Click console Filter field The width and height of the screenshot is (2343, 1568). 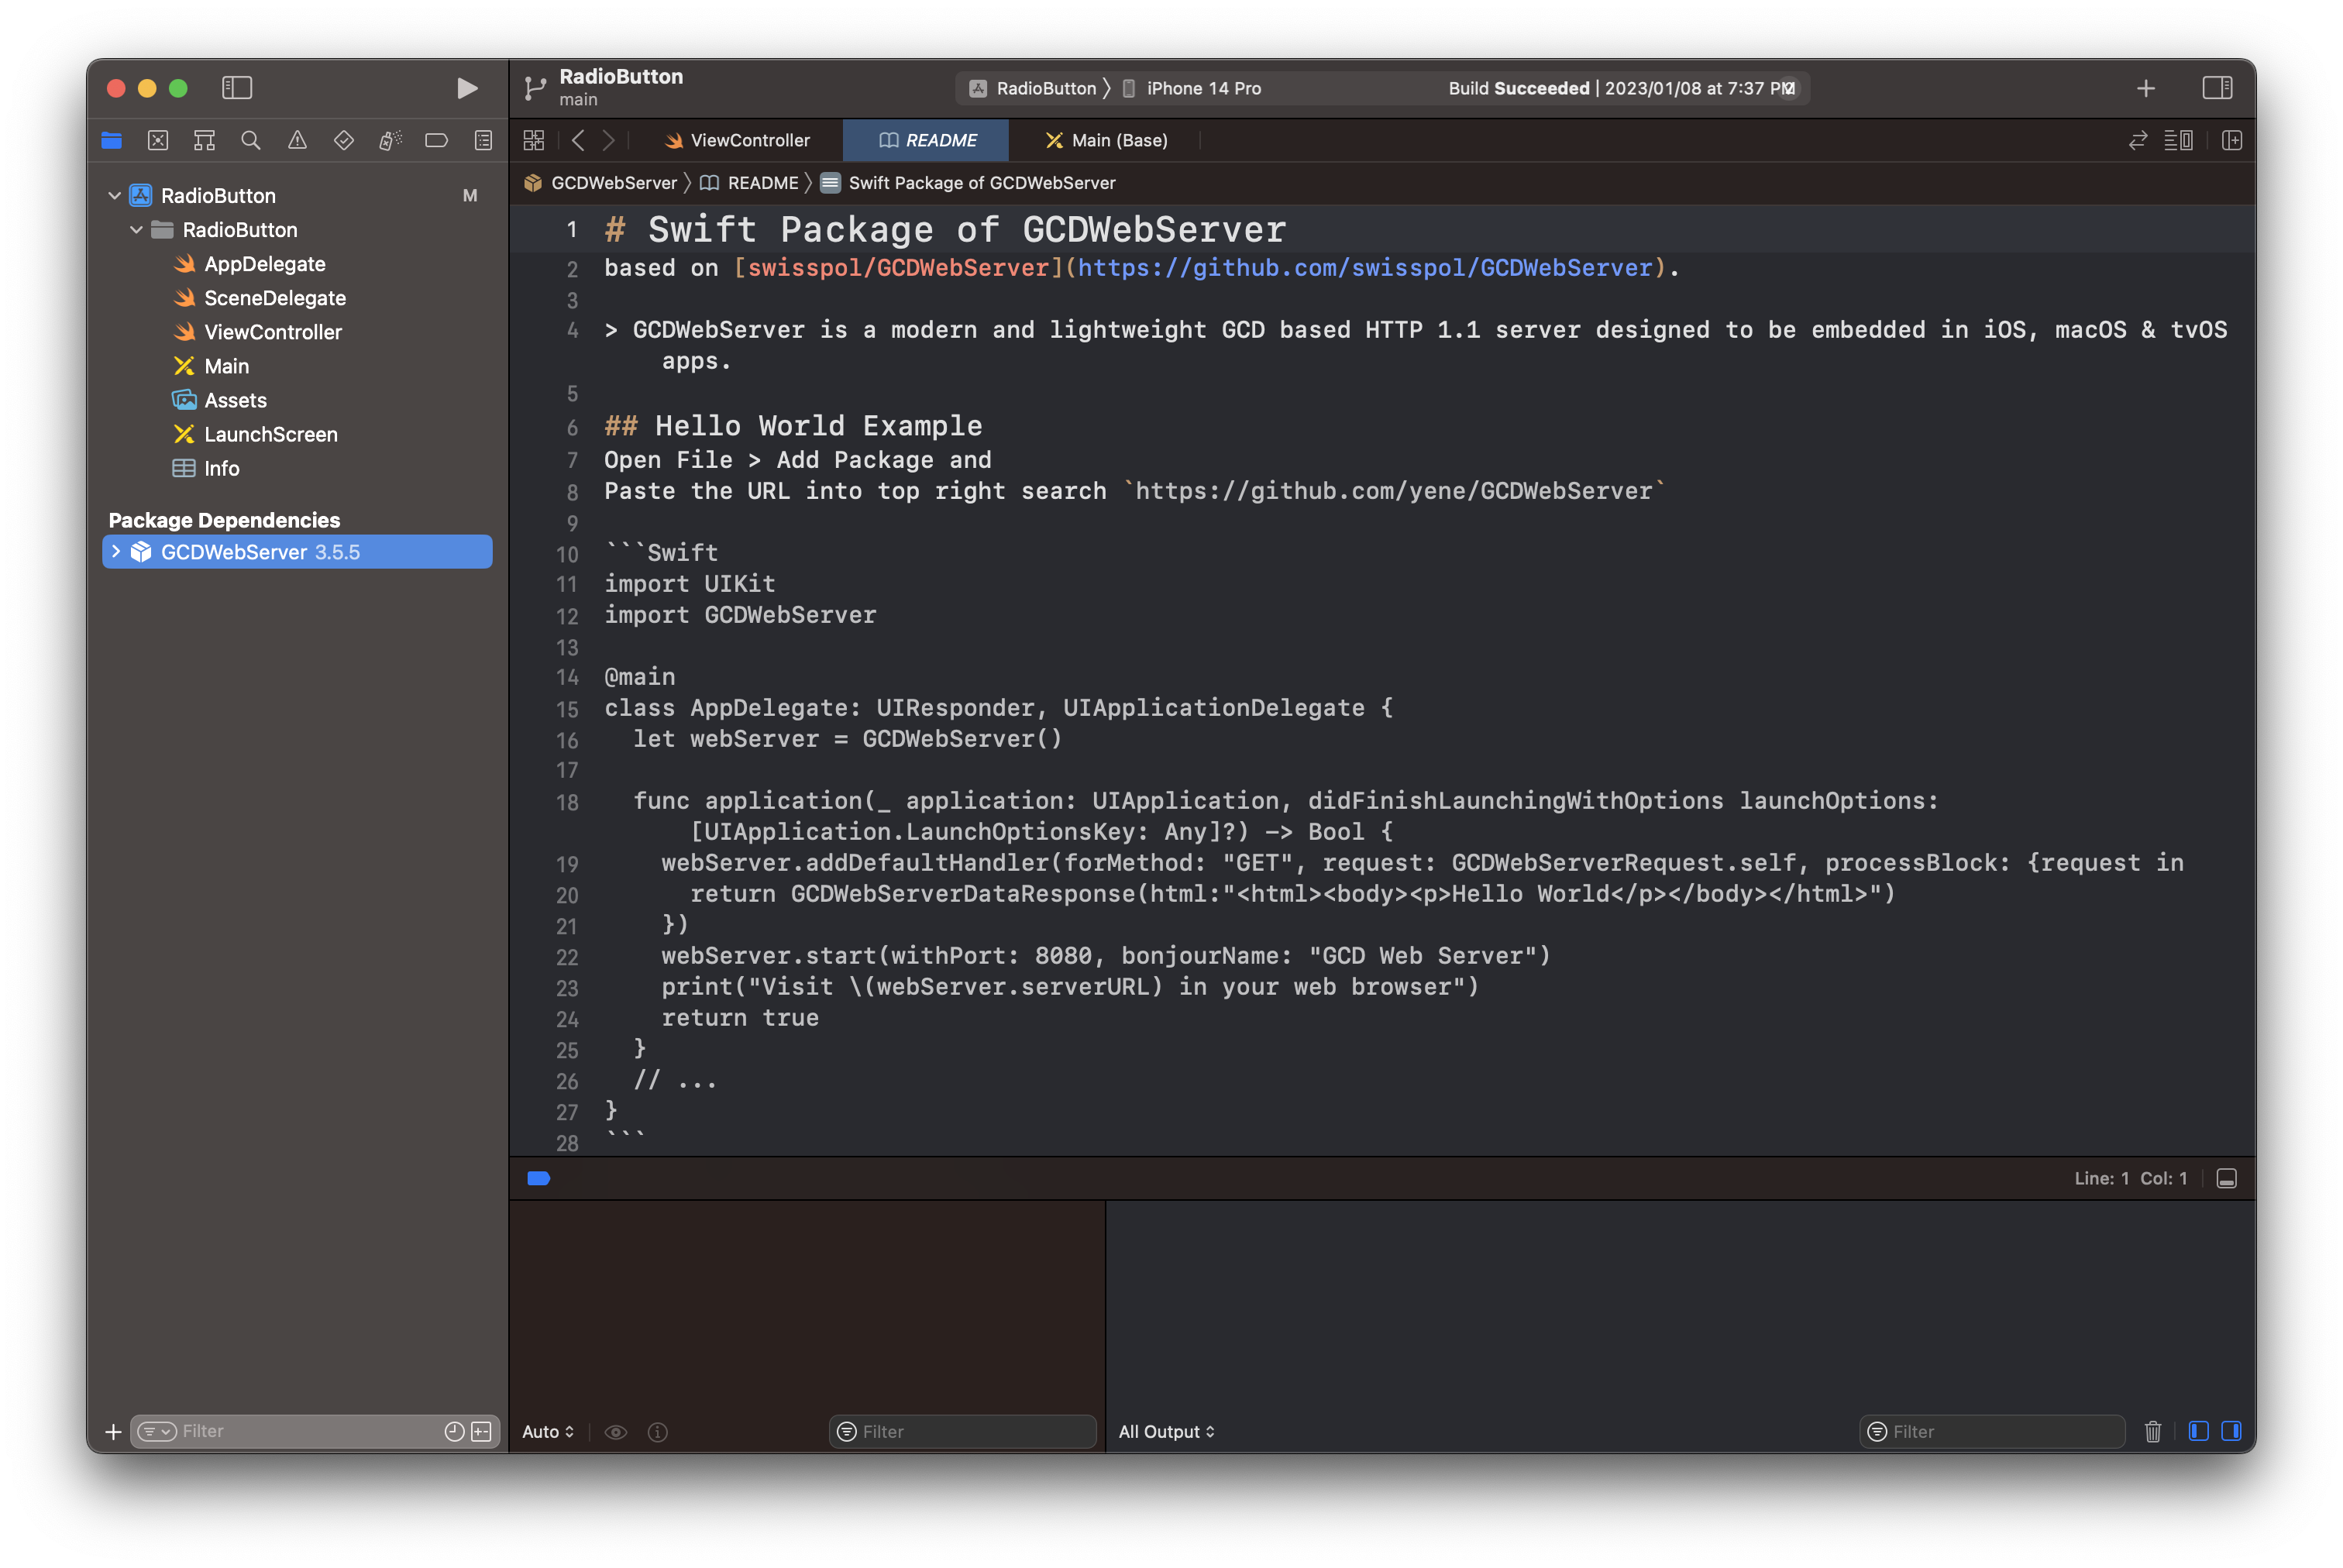pyautogui.click(x=1991, y=1431)
